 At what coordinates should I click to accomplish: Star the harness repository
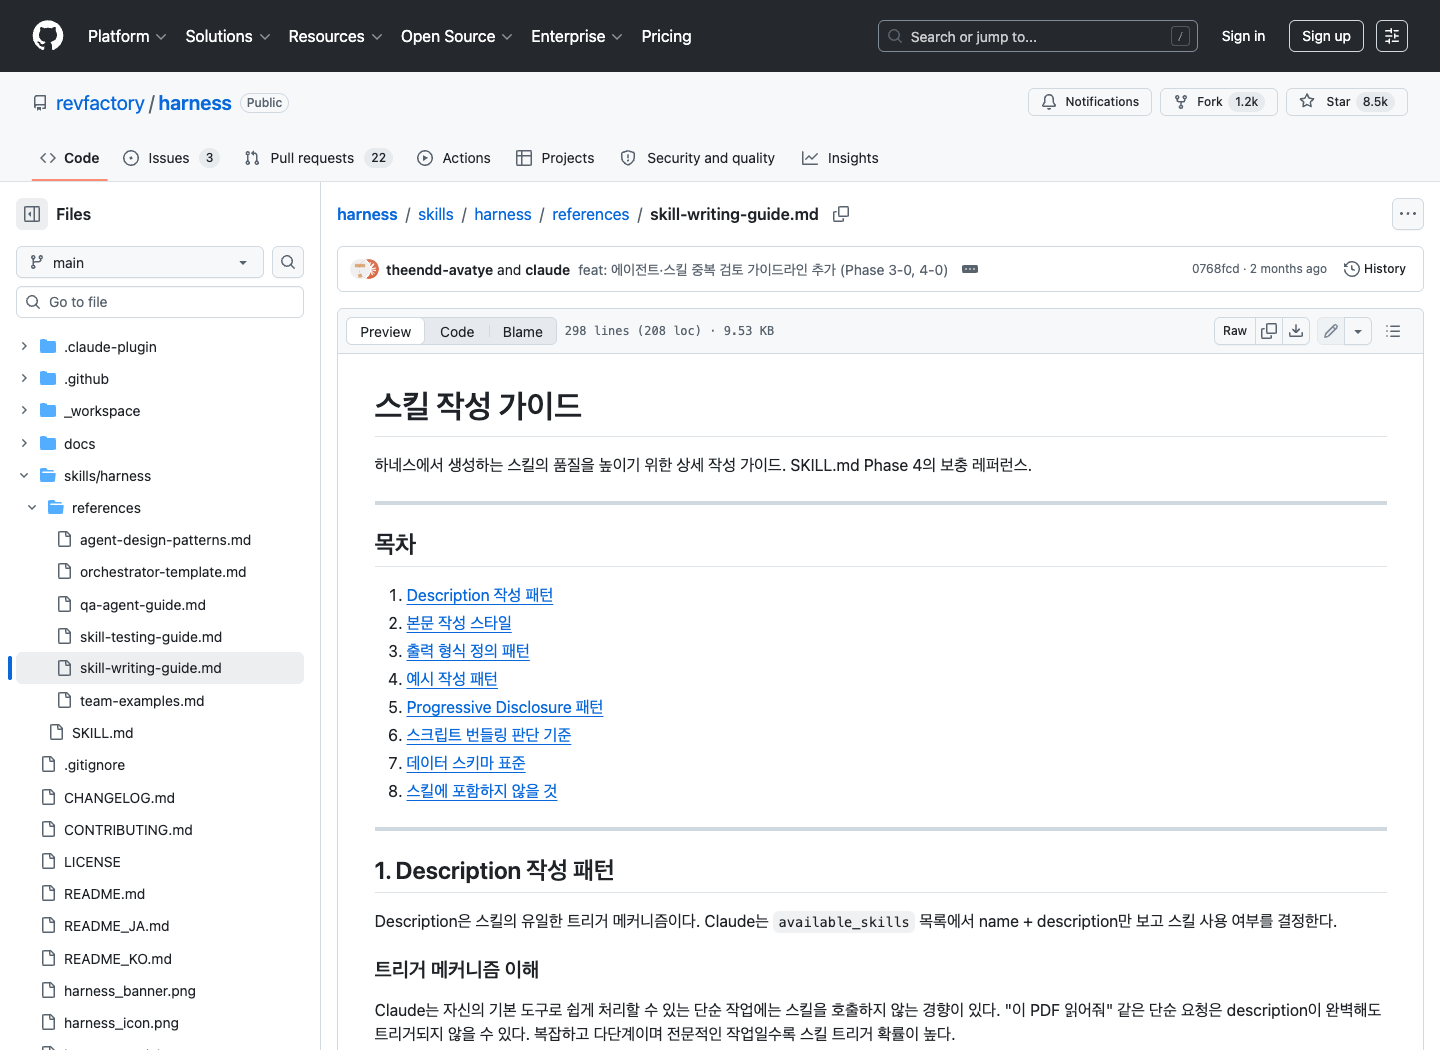tap(1346, 102)
